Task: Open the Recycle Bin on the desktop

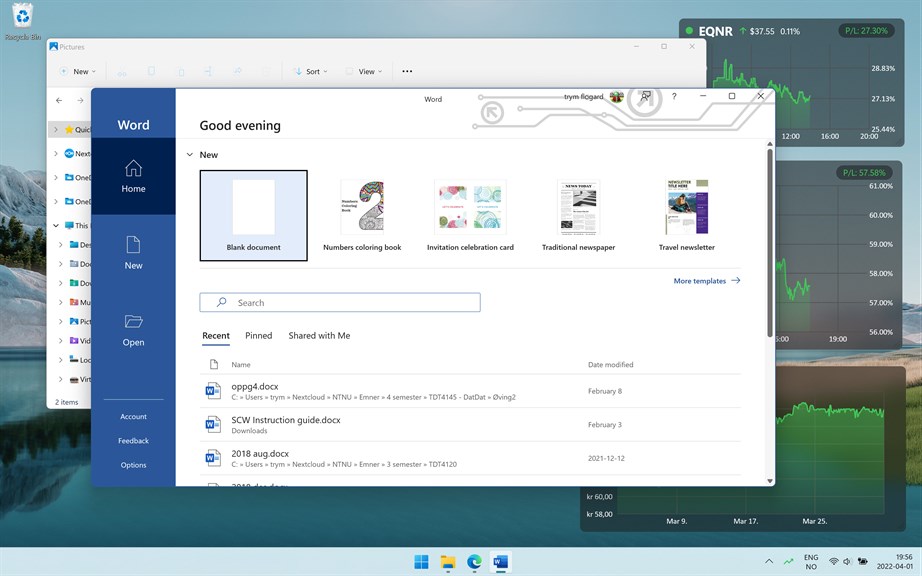Action: tap(22, 18)
